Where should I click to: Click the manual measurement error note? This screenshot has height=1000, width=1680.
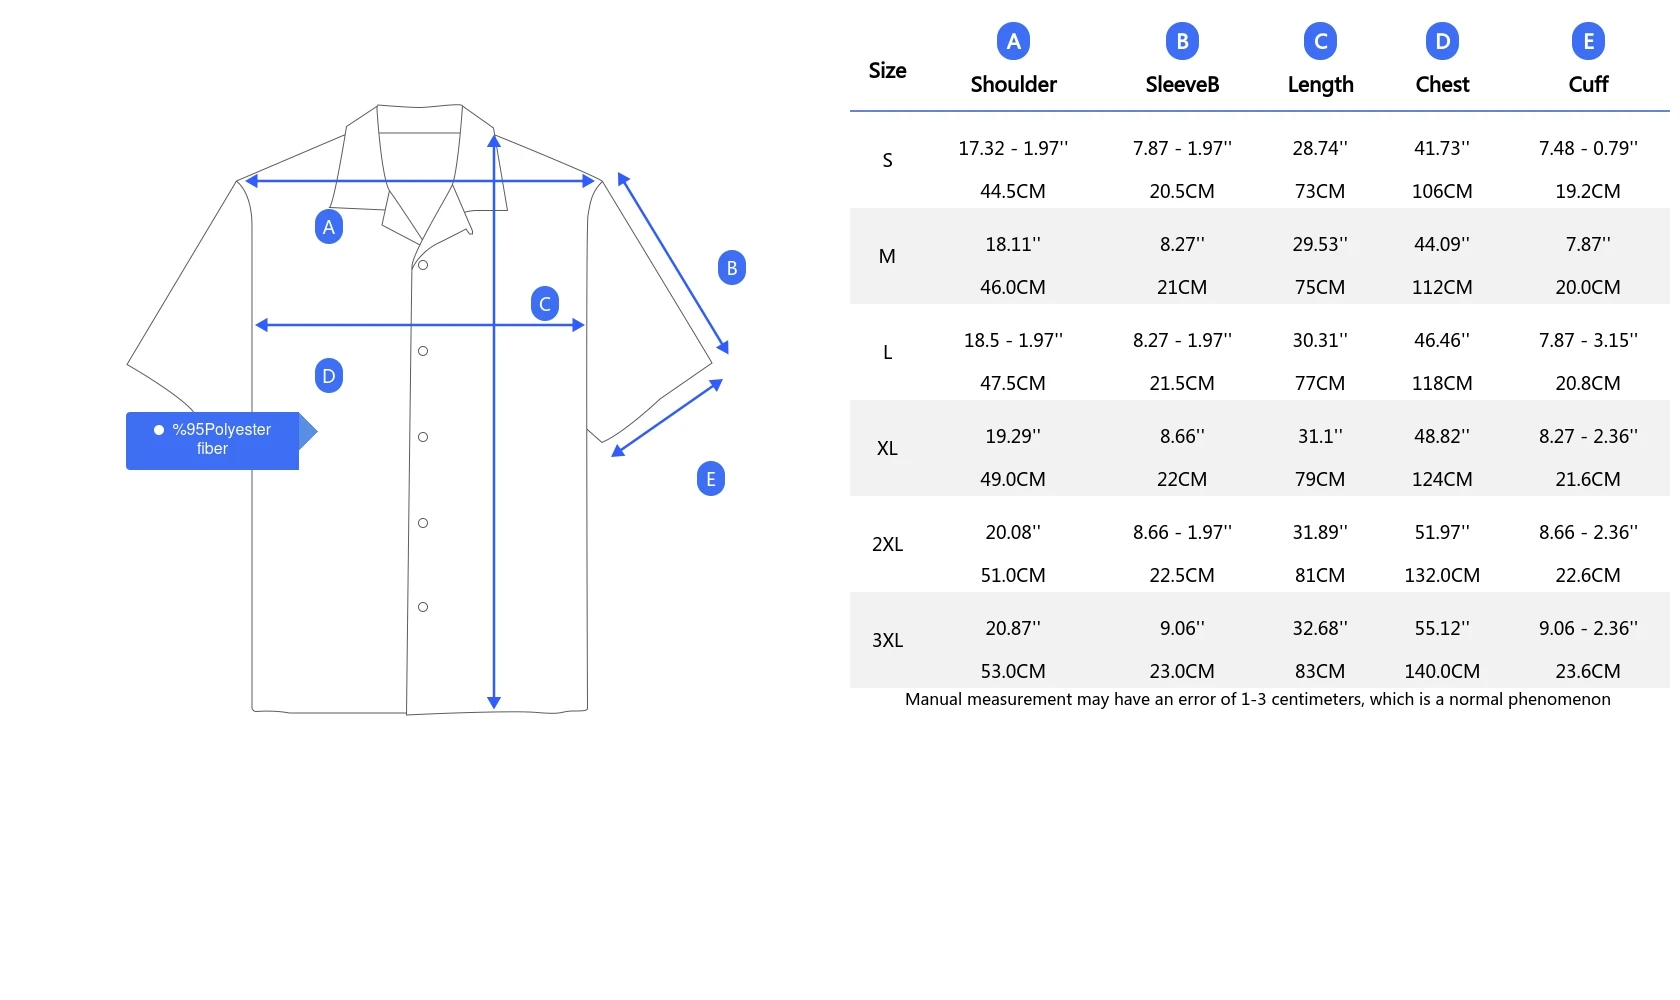click(x=1257, y=700)
